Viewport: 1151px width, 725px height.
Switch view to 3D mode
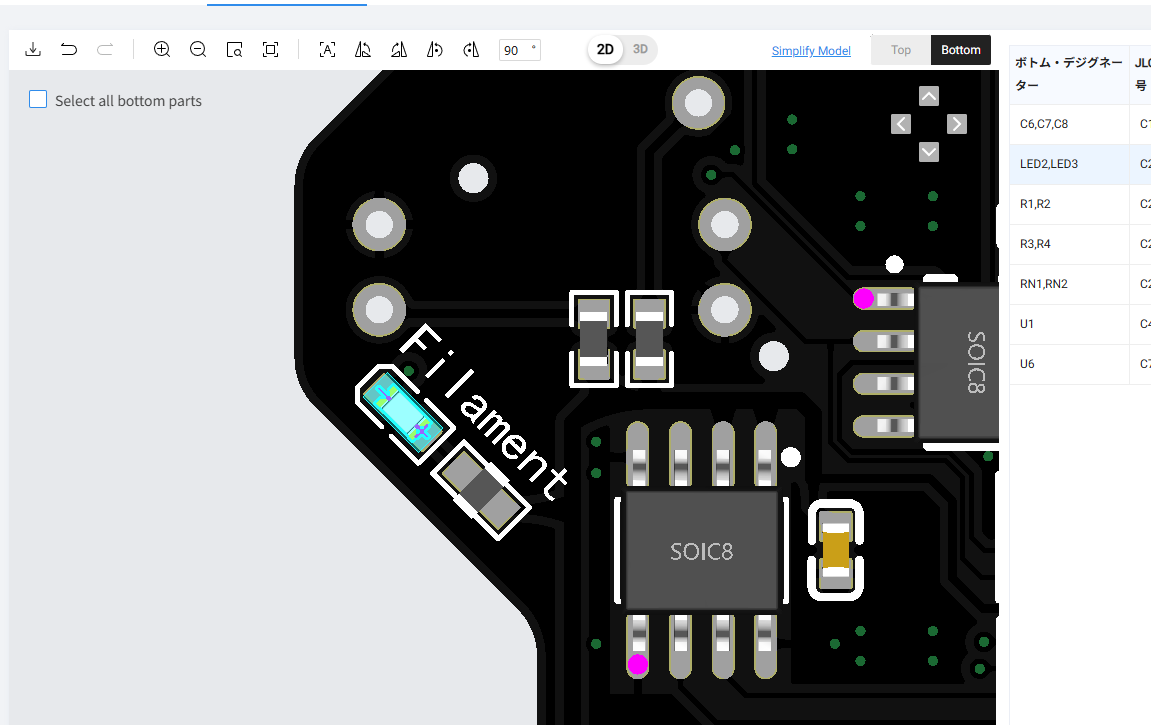click(640, 49)
